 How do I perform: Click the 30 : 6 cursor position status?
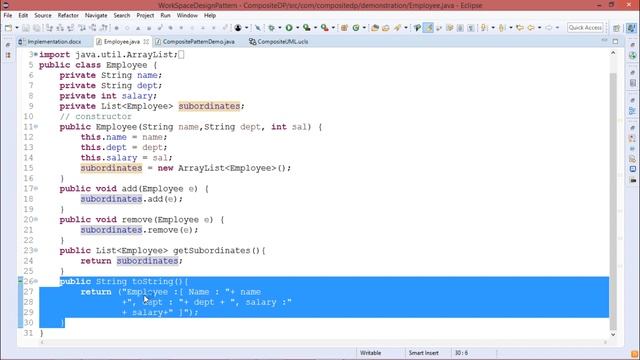pyautogui.click(x=461, y=353)
